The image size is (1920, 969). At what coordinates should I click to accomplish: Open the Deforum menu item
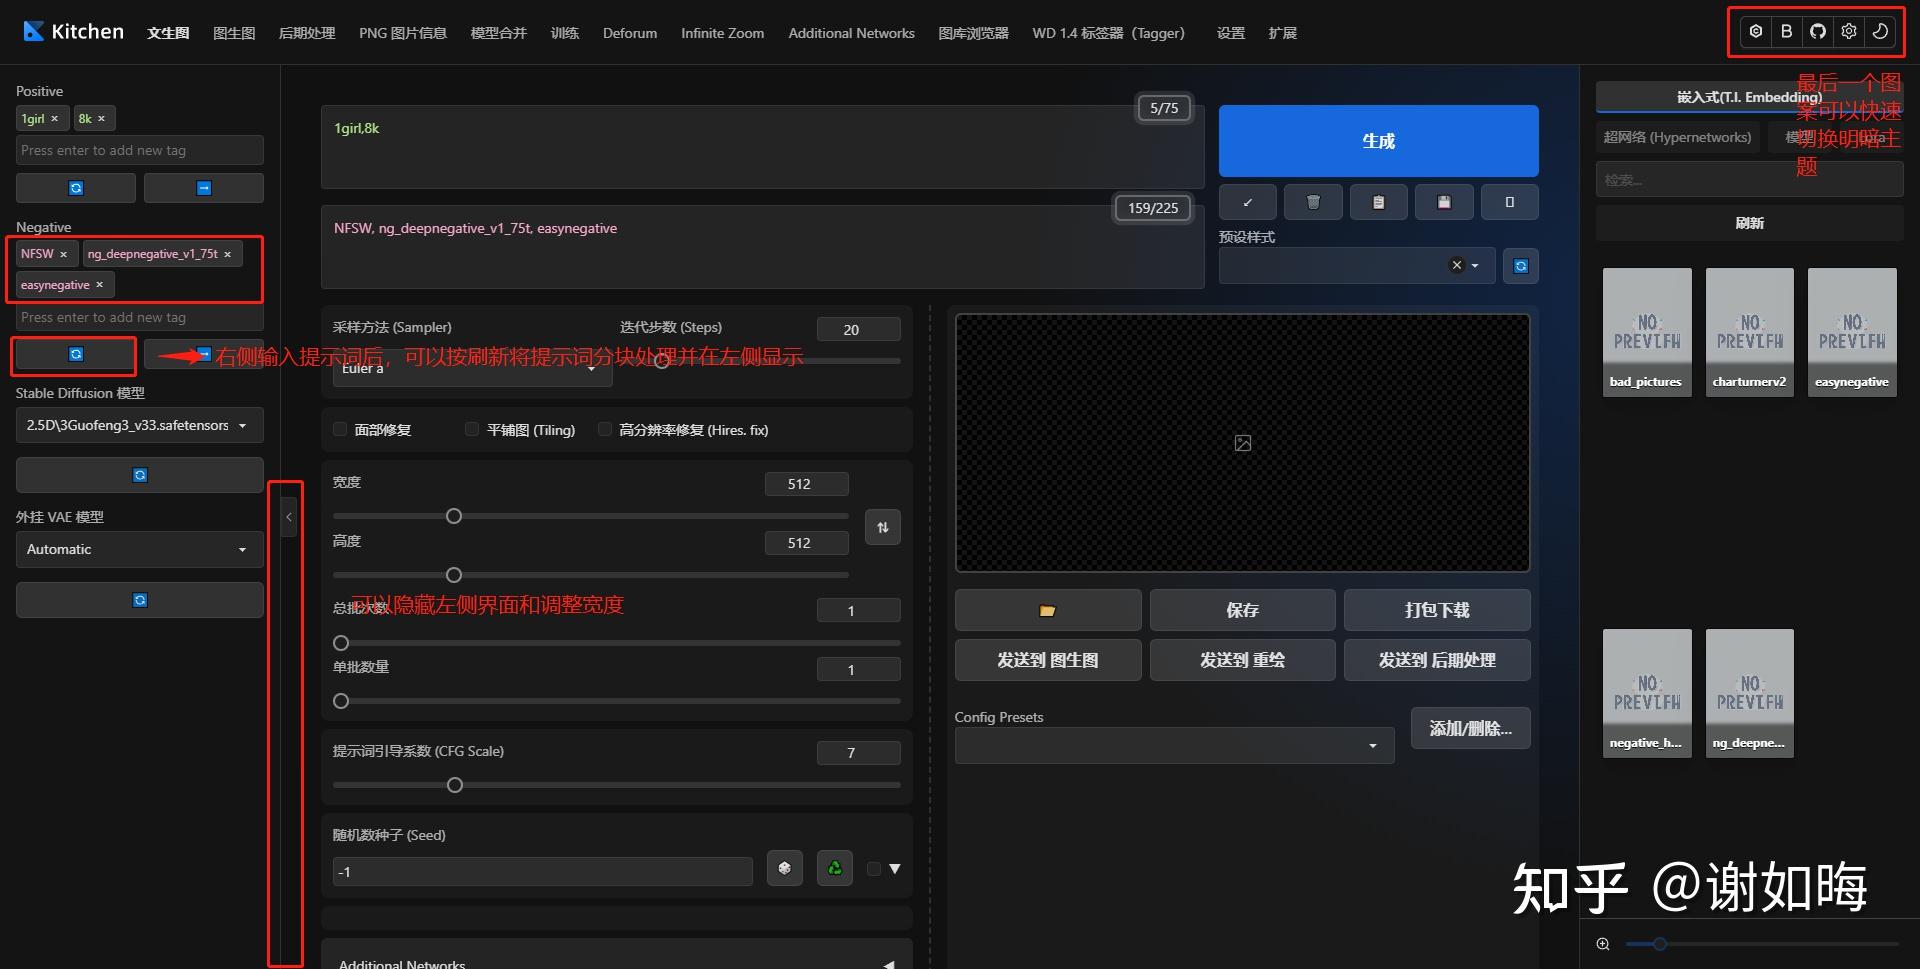pyautogui.click(x=629, y=32)
